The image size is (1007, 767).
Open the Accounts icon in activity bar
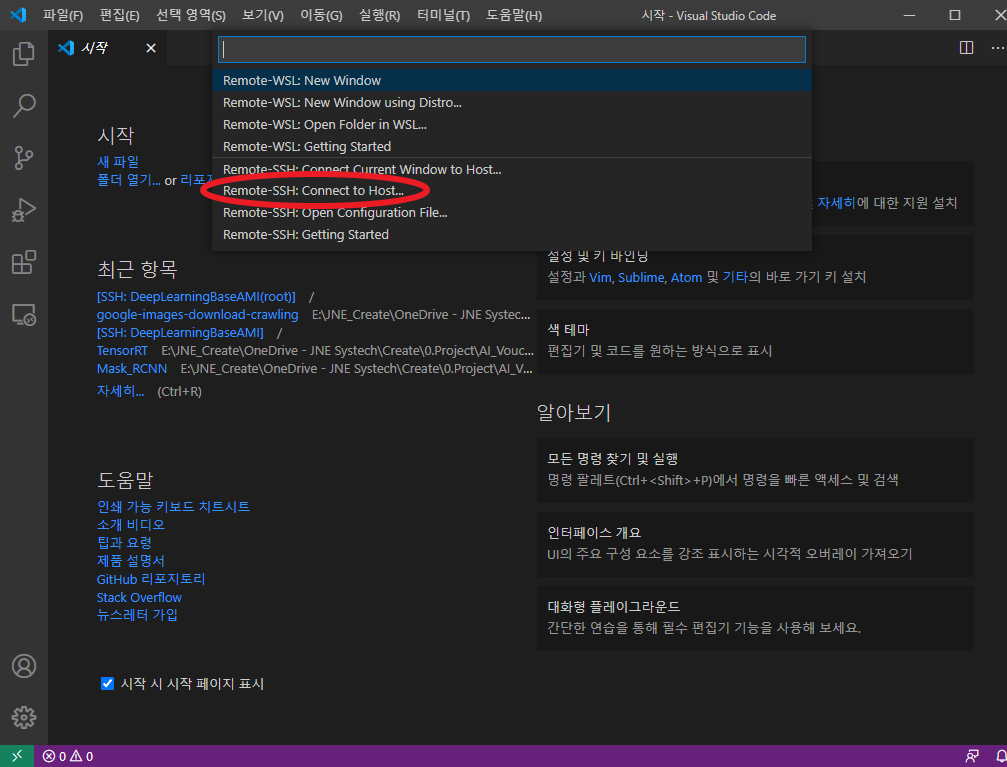(x=24, y=666)
